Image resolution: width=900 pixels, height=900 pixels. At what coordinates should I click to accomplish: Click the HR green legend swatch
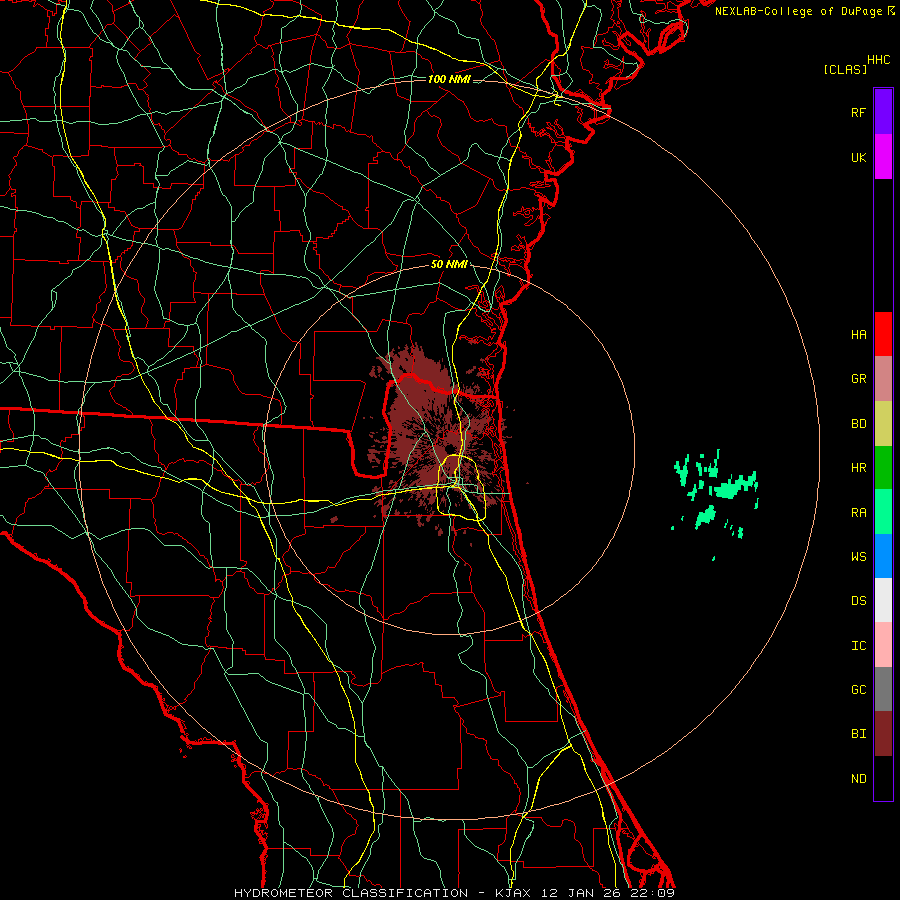point(883,468)
